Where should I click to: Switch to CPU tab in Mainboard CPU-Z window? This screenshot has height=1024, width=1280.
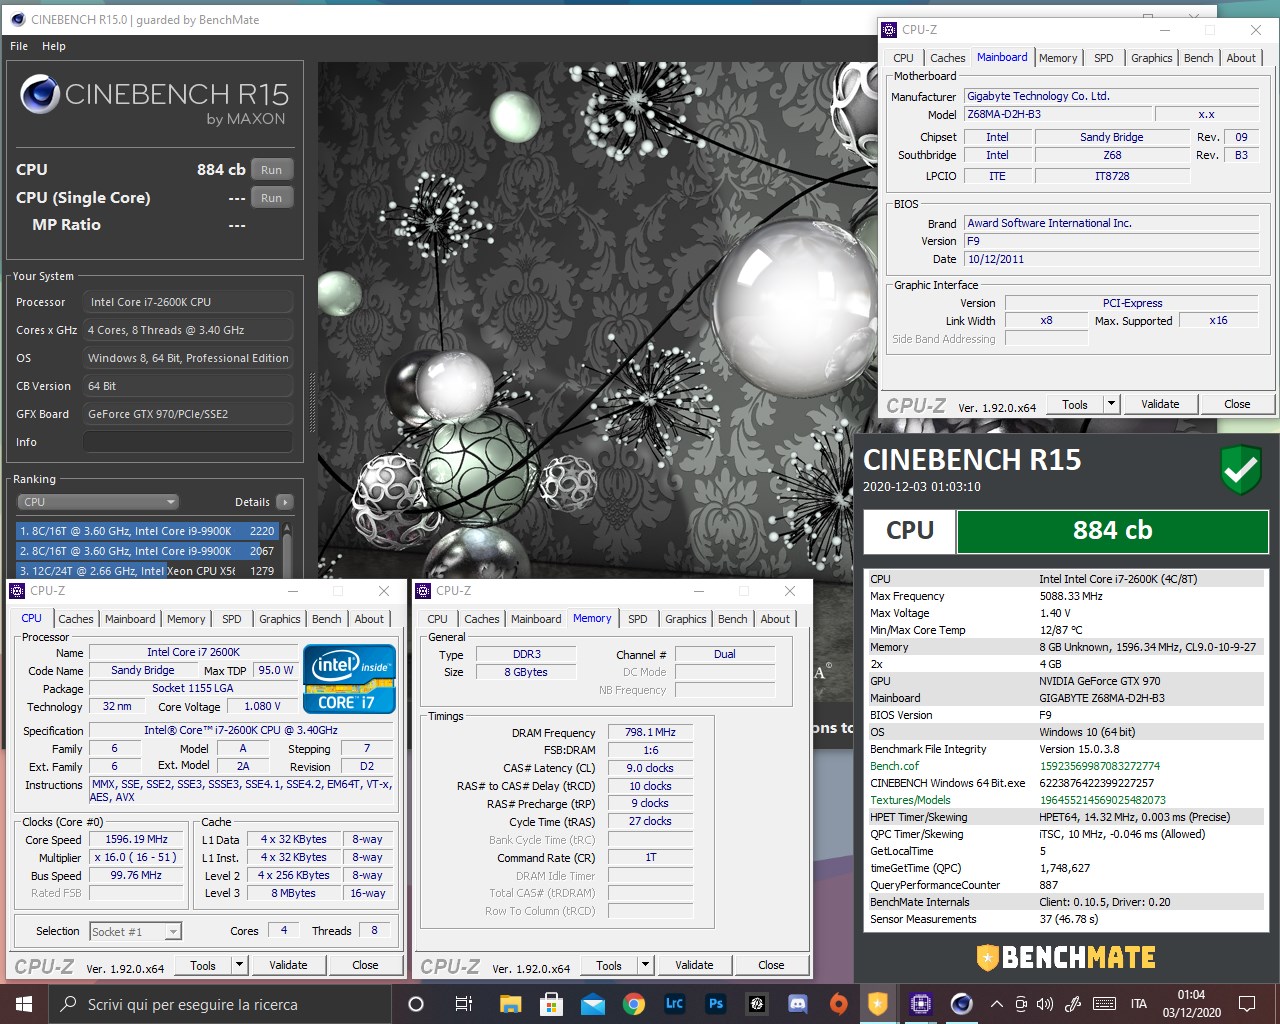pyautogui.click(x=903, y=58)
